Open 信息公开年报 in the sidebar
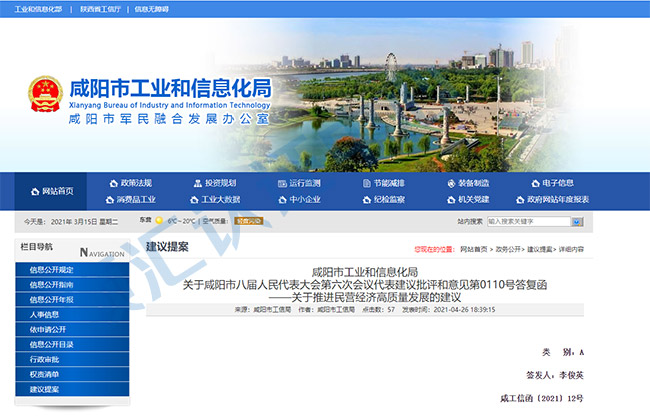650x418 pixels. pyautogui.click(x=72, y=300)
